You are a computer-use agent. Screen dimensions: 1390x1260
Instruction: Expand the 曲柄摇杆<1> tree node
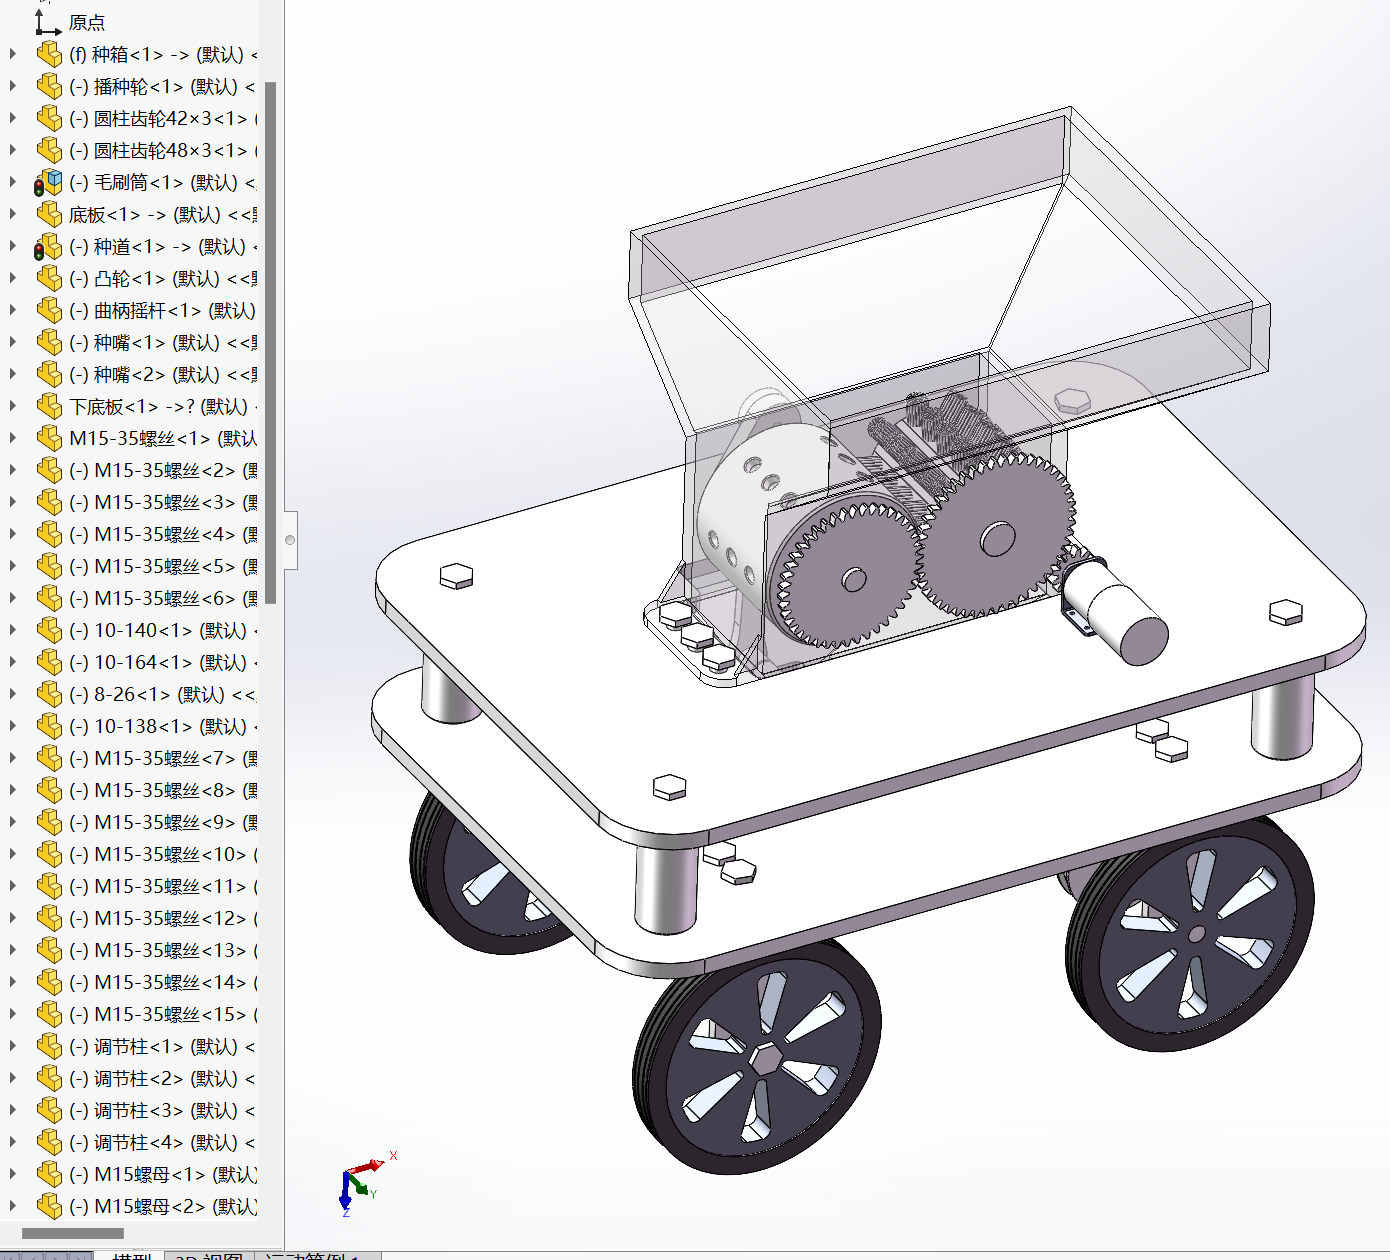click(x=12, y=310)
